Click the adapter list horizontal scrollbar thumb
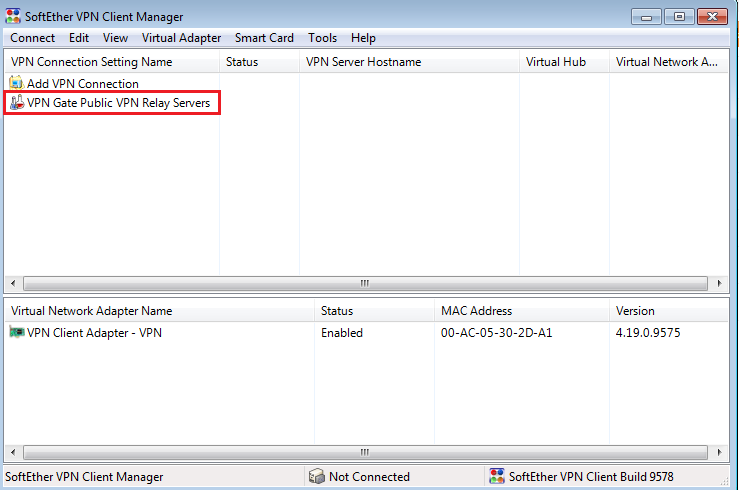 pos(365,452)
